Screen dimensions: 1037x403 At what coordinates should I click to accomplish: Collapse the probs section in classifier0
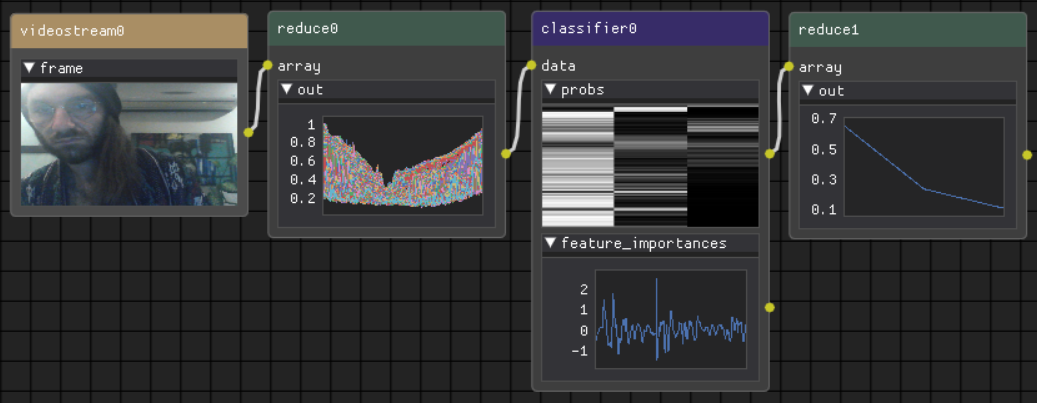[x=551, y=90]
